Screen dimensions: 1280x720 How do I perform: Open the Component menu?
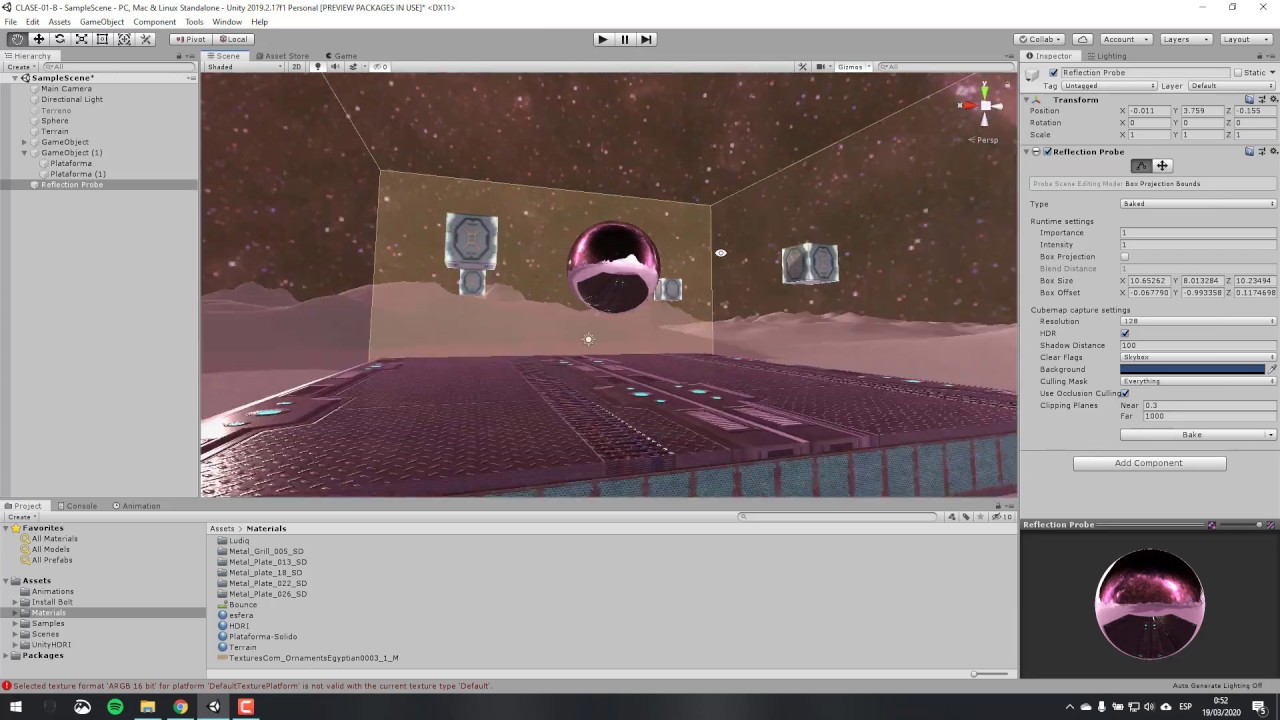tap(154, 21)
